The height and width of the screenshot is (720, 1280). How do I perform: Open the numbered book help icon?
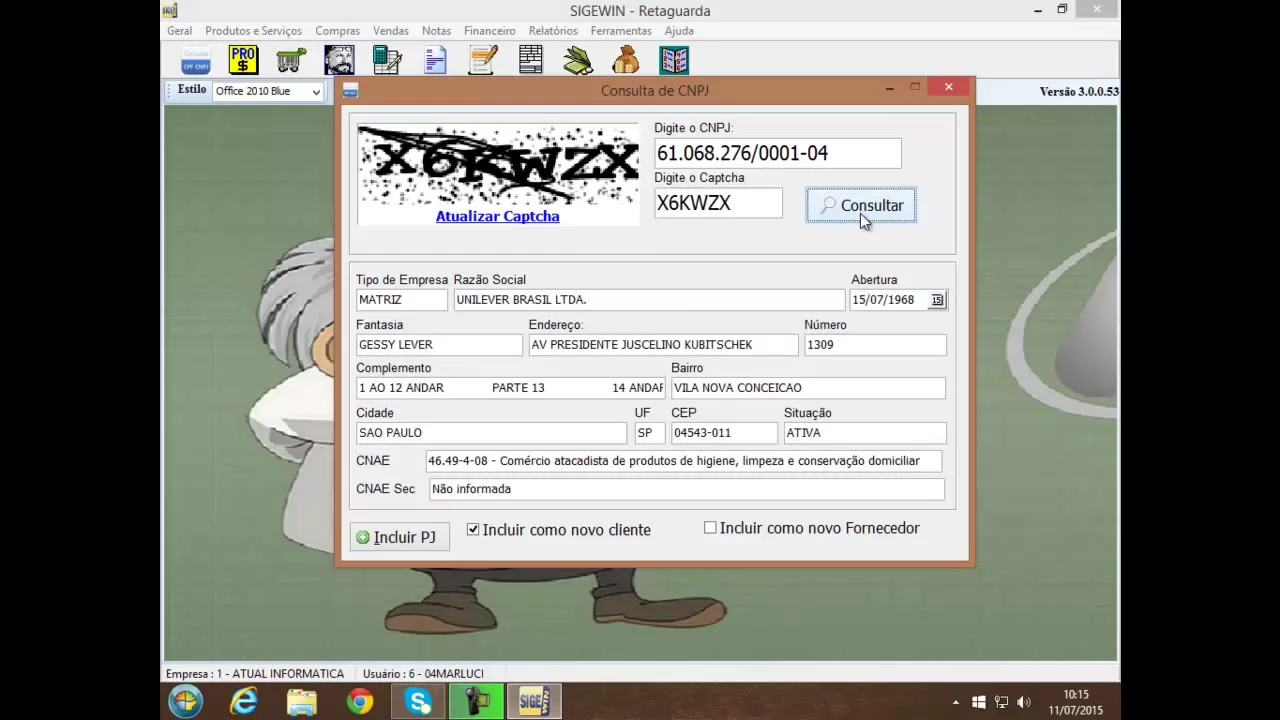point(674,60)
